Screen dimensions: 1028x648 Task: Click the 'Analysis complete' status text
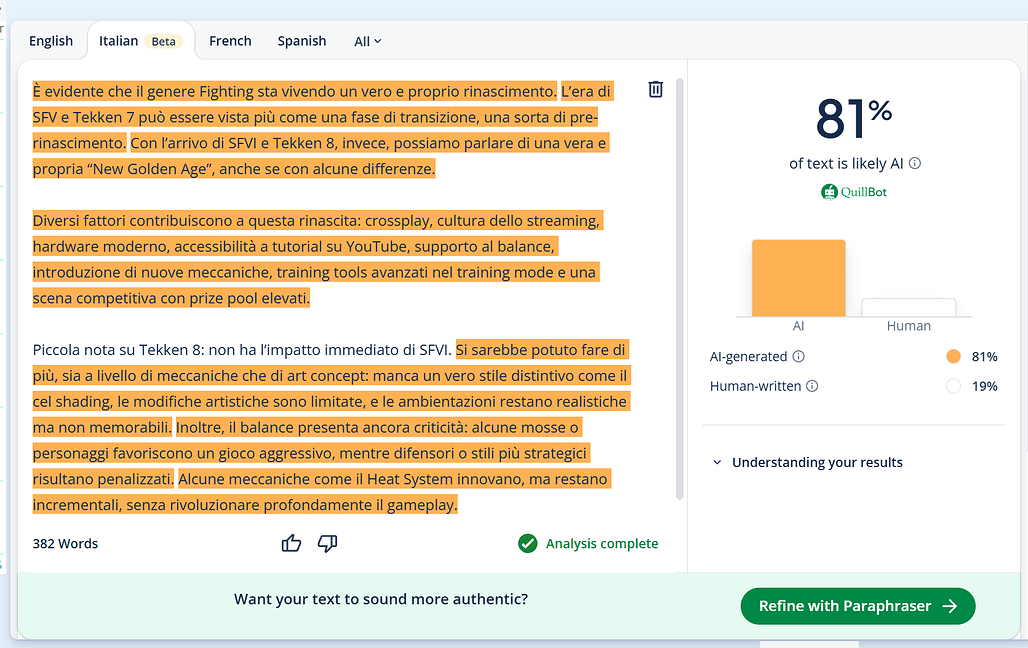[x=602, y=544]
